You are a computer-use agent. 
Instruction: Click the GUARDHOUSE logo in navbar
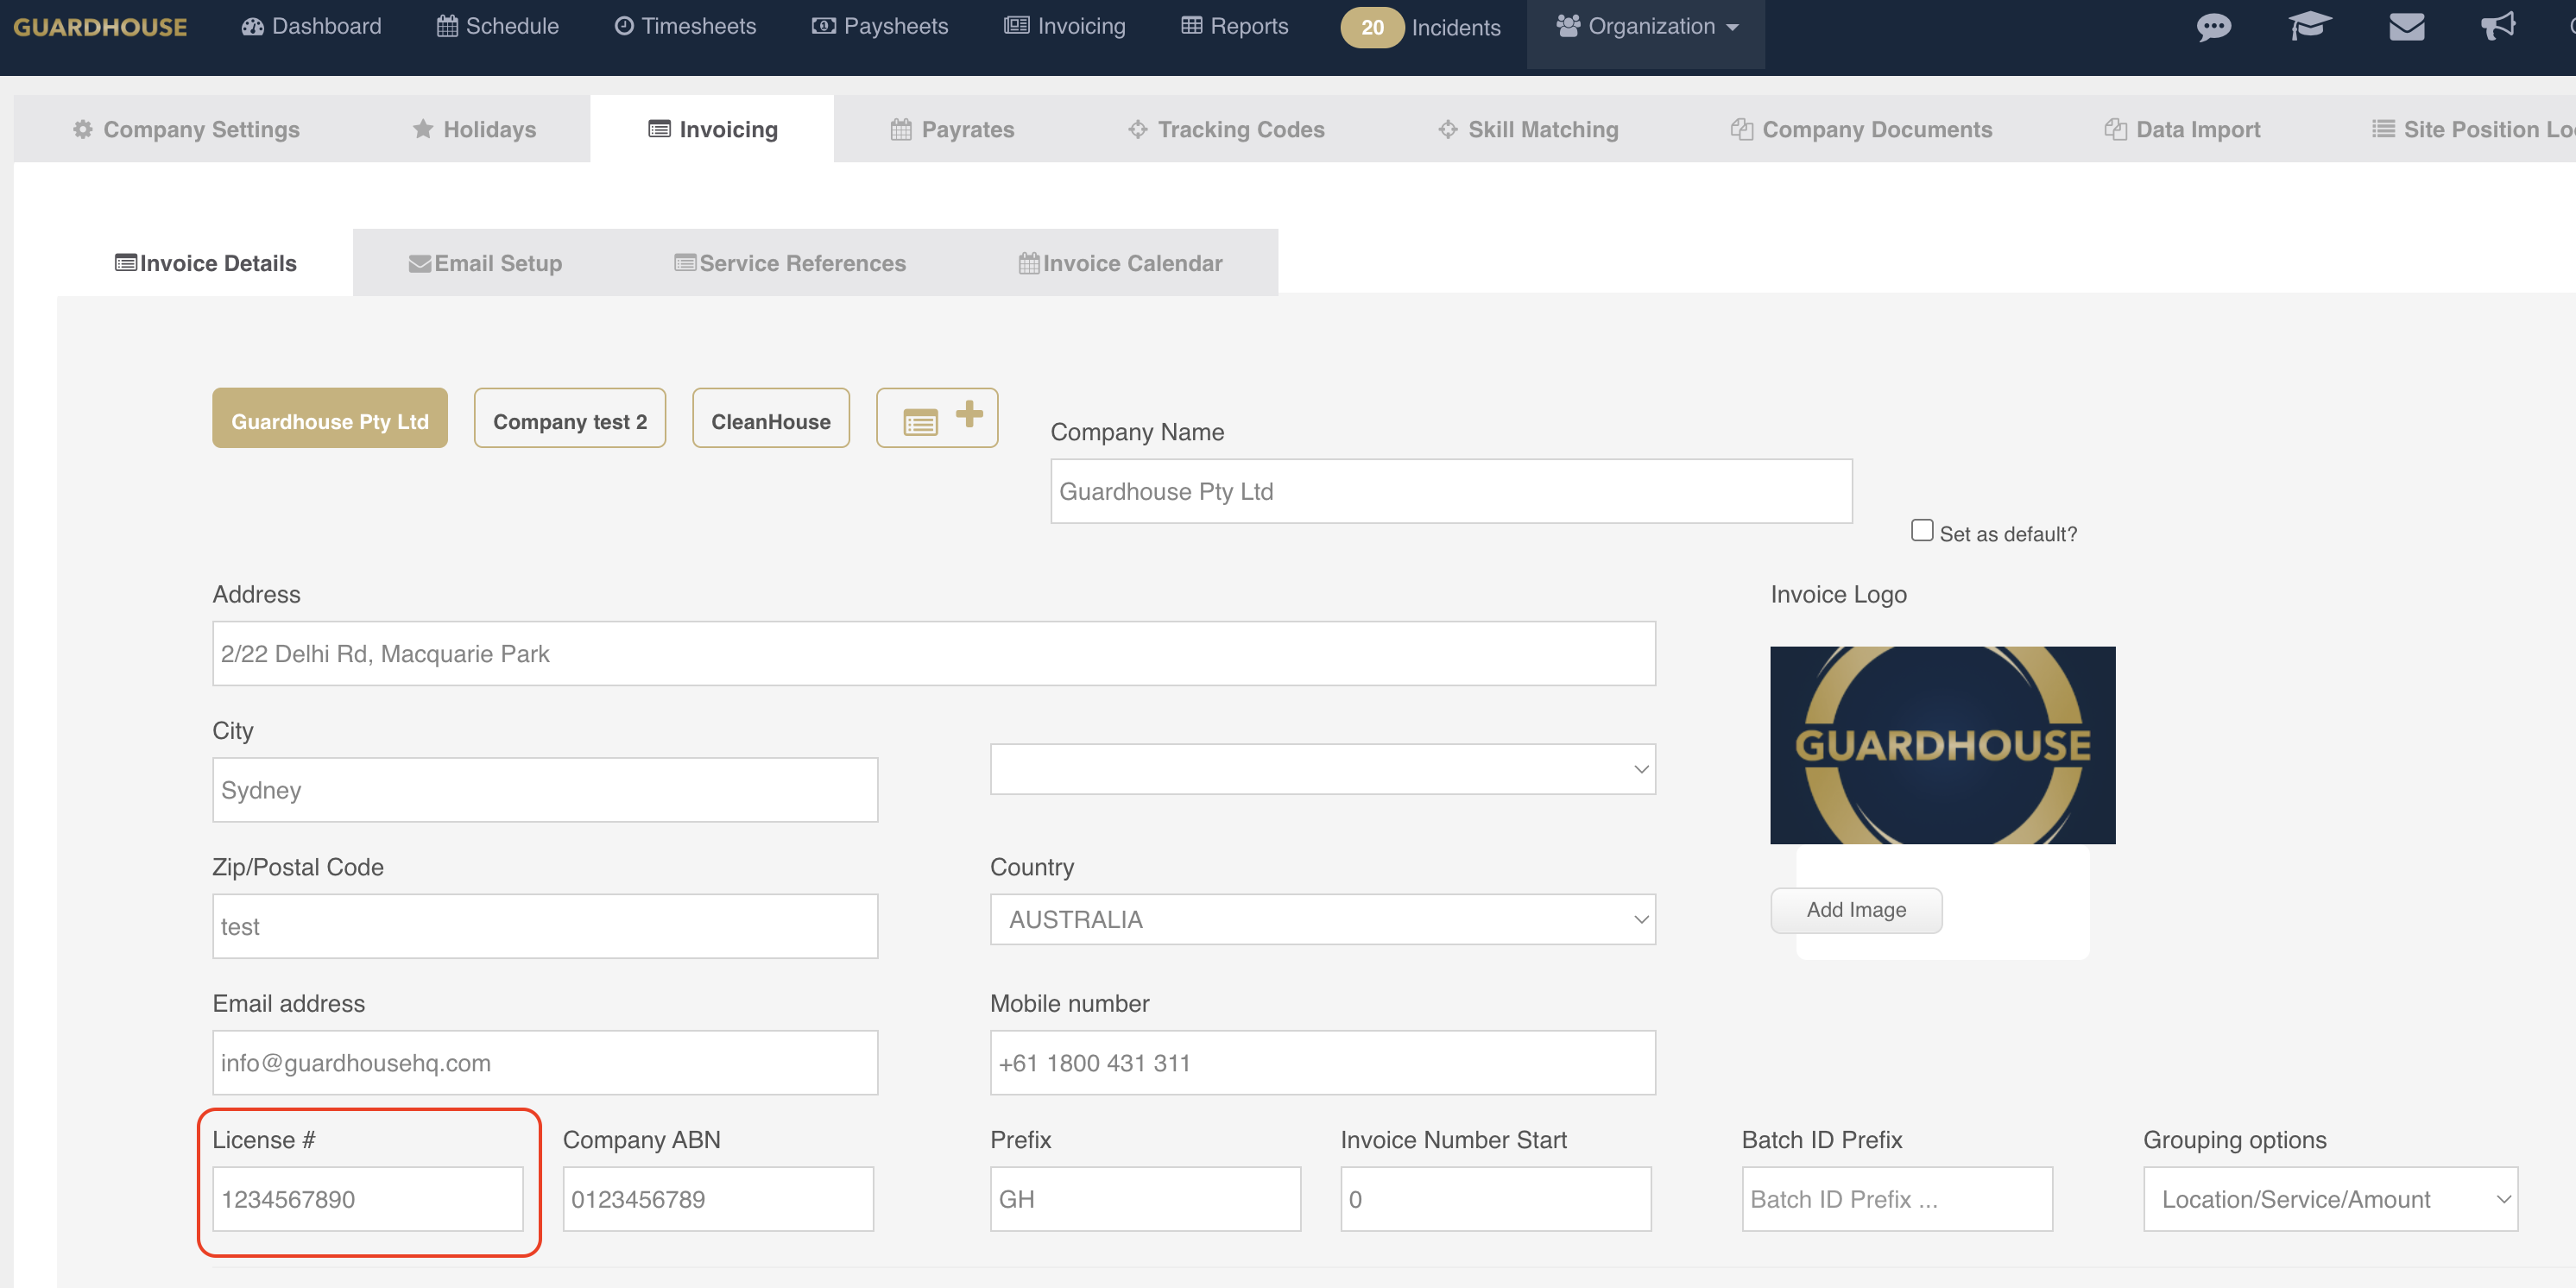coord(100,27)
